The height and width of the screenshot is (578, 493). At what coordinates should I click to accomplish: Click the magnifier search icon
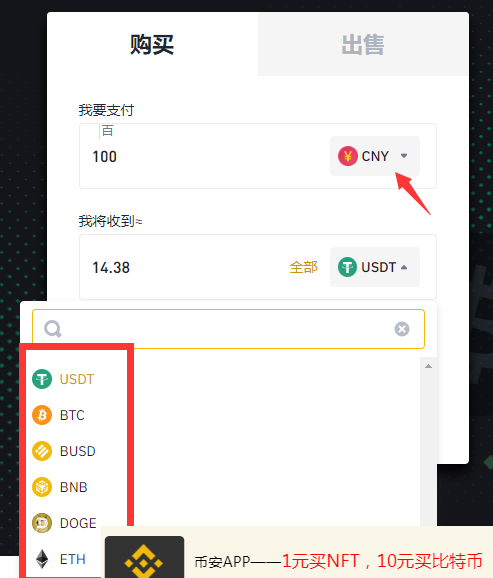pyautogui.click(x=53, y=328)
